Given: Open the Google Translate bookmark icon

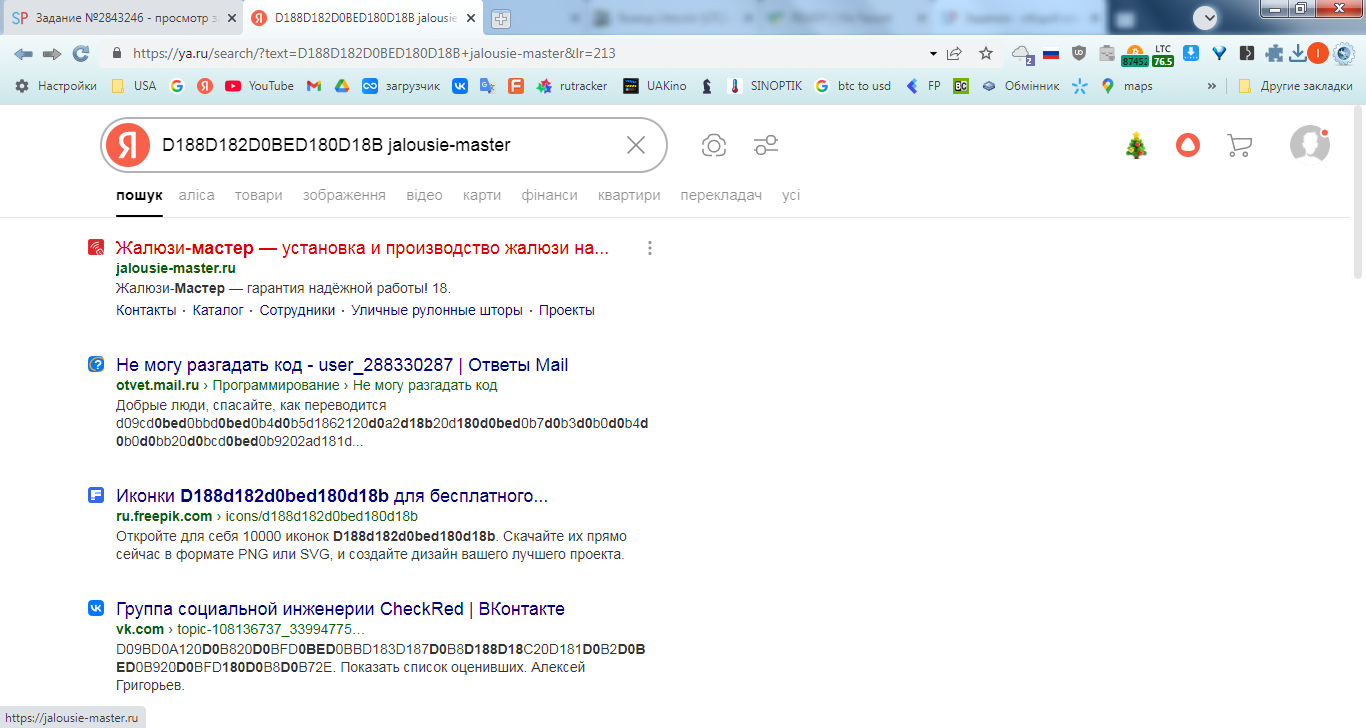Looking at the screenshot, I should coord(488,86).
